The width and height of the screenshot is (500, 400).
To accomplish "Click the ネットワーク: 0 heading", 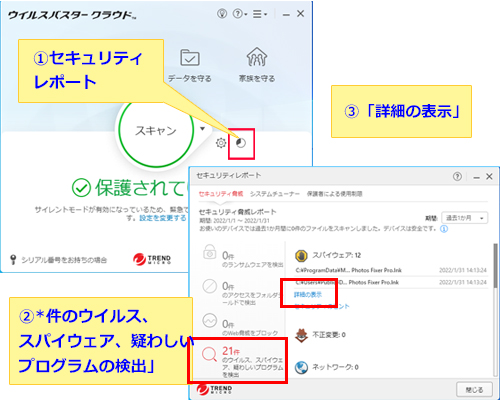I will (335, 367).
